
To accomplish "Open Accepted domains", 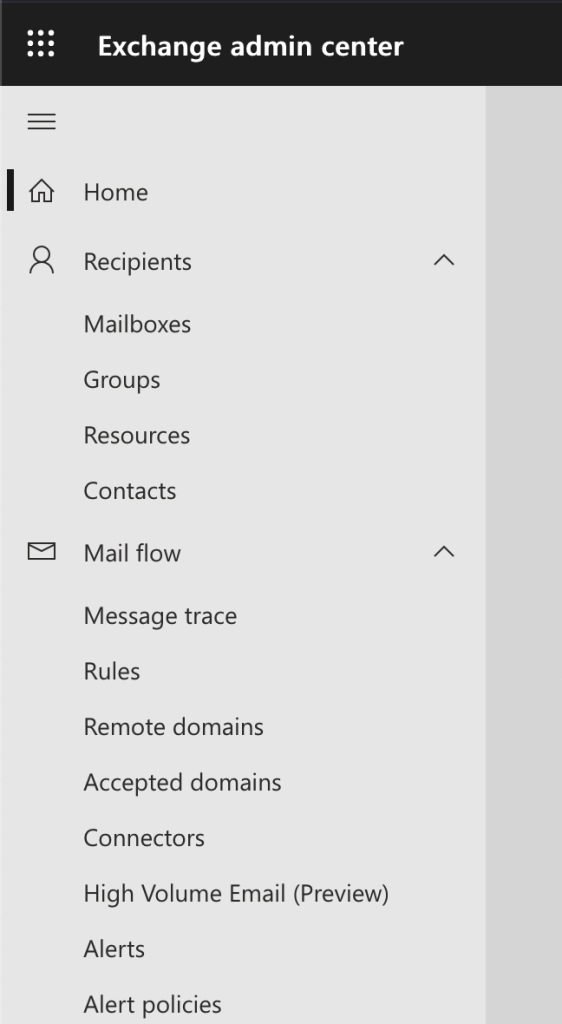I will (182, 782).
